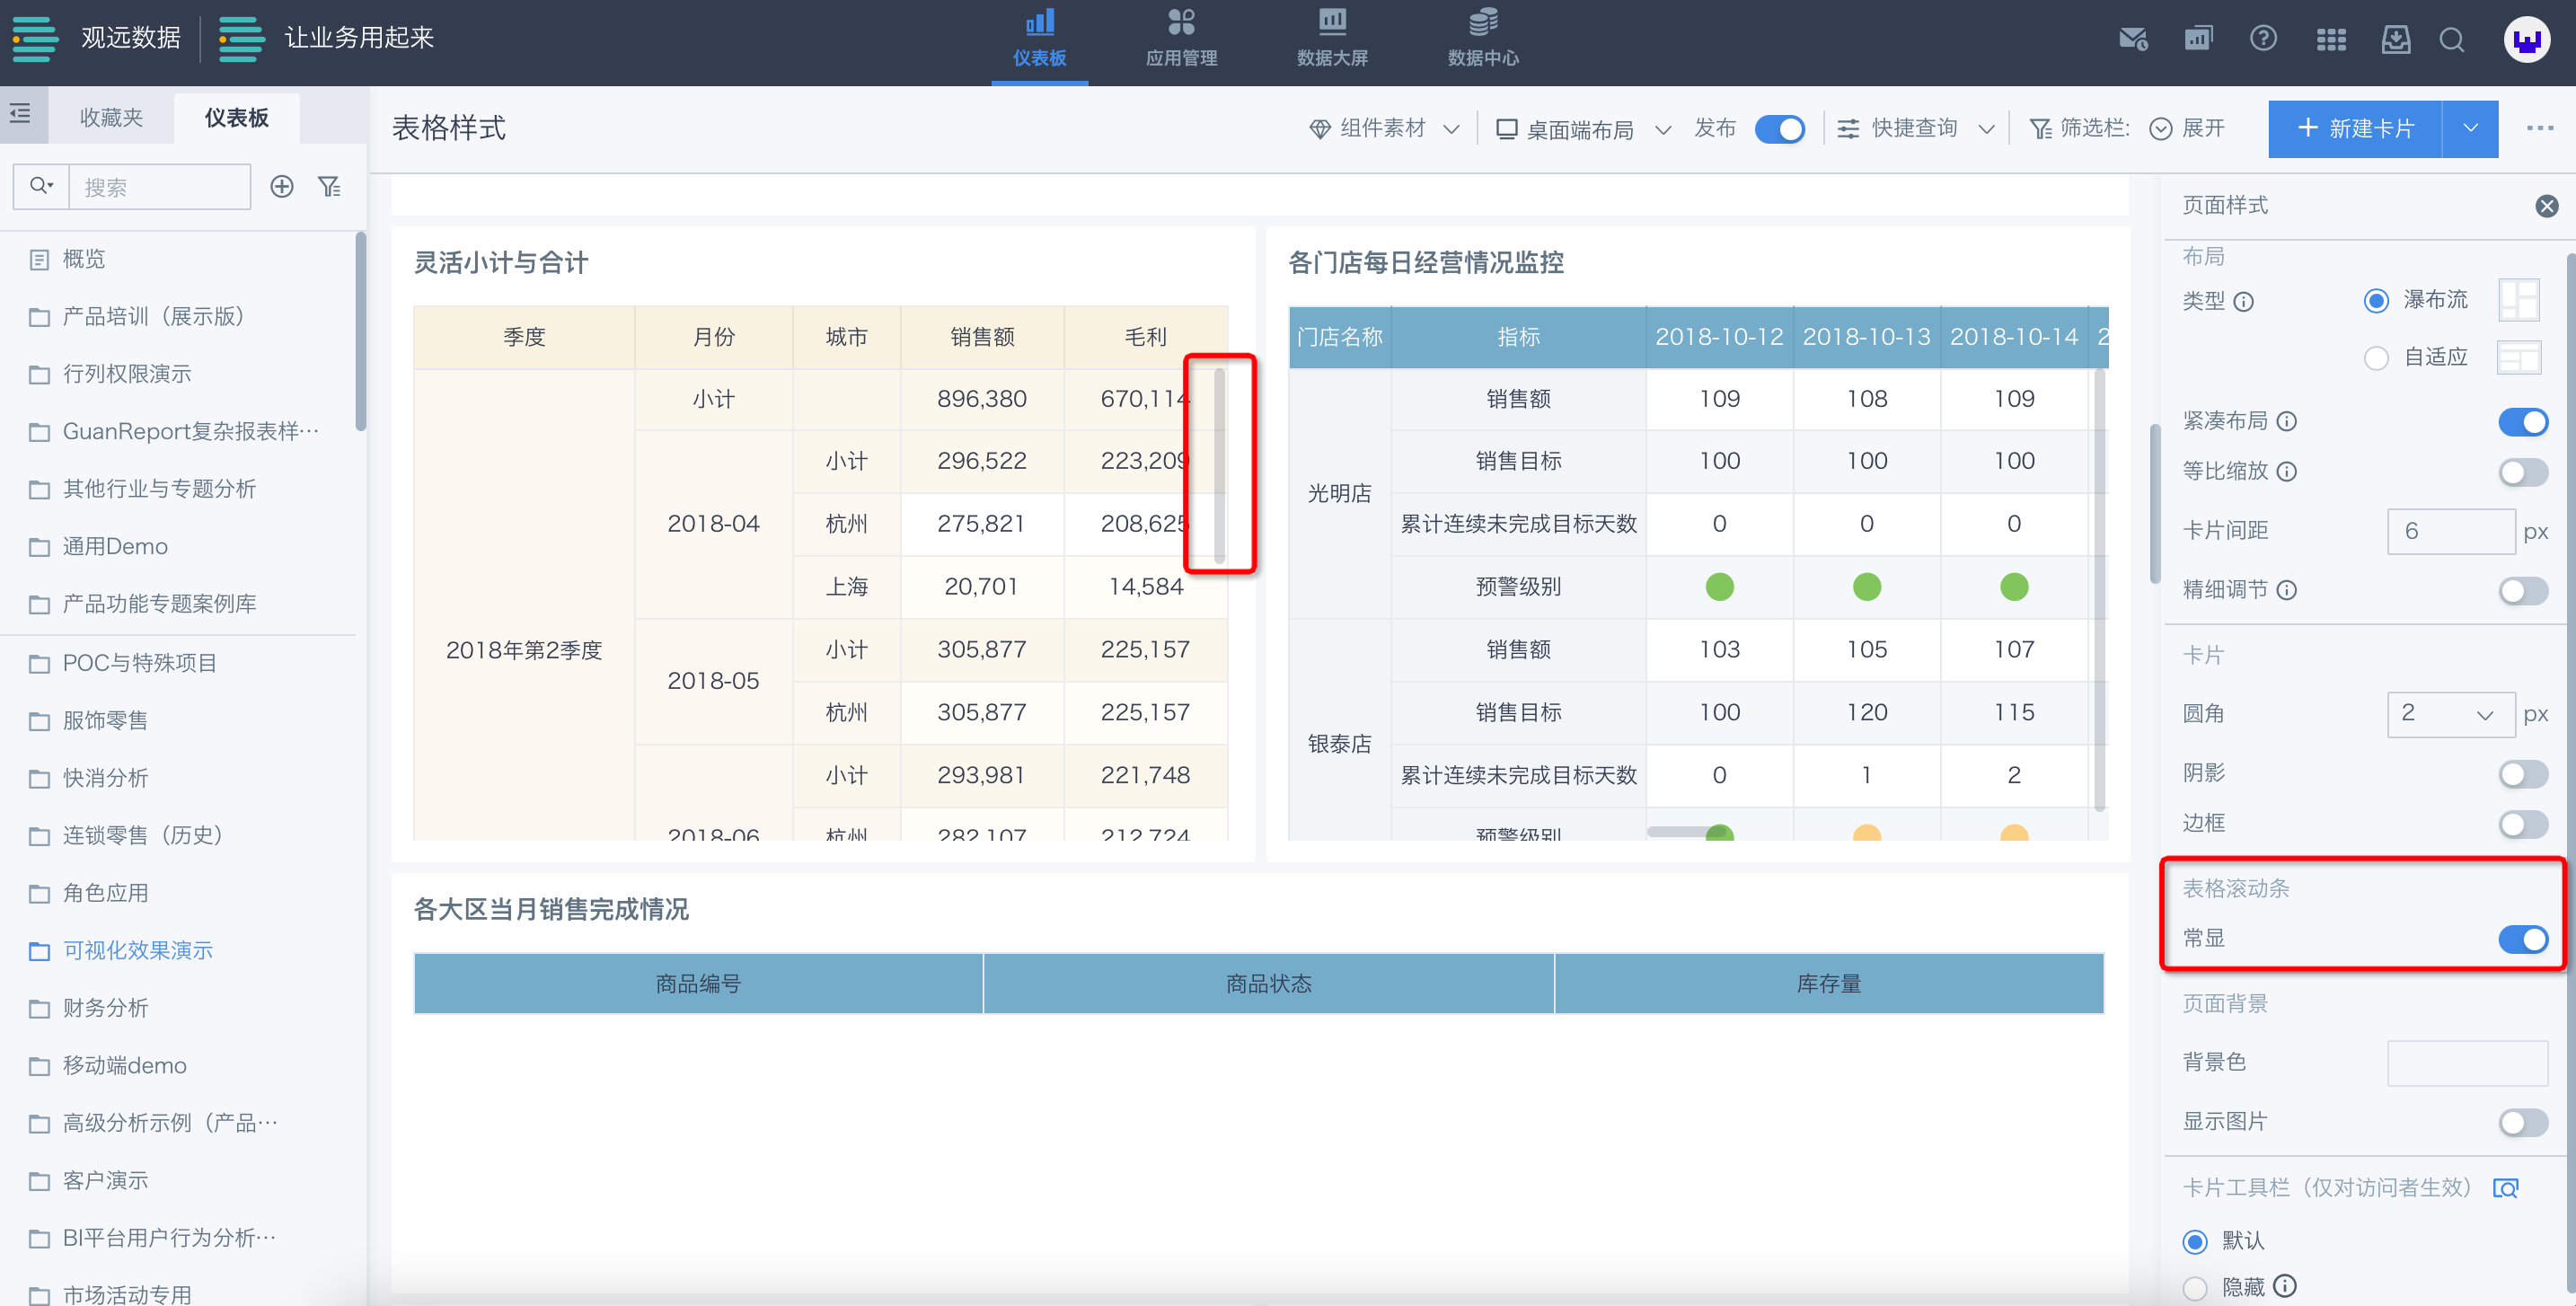Enable the 显示图片 switch

tap(2522, 1122)
